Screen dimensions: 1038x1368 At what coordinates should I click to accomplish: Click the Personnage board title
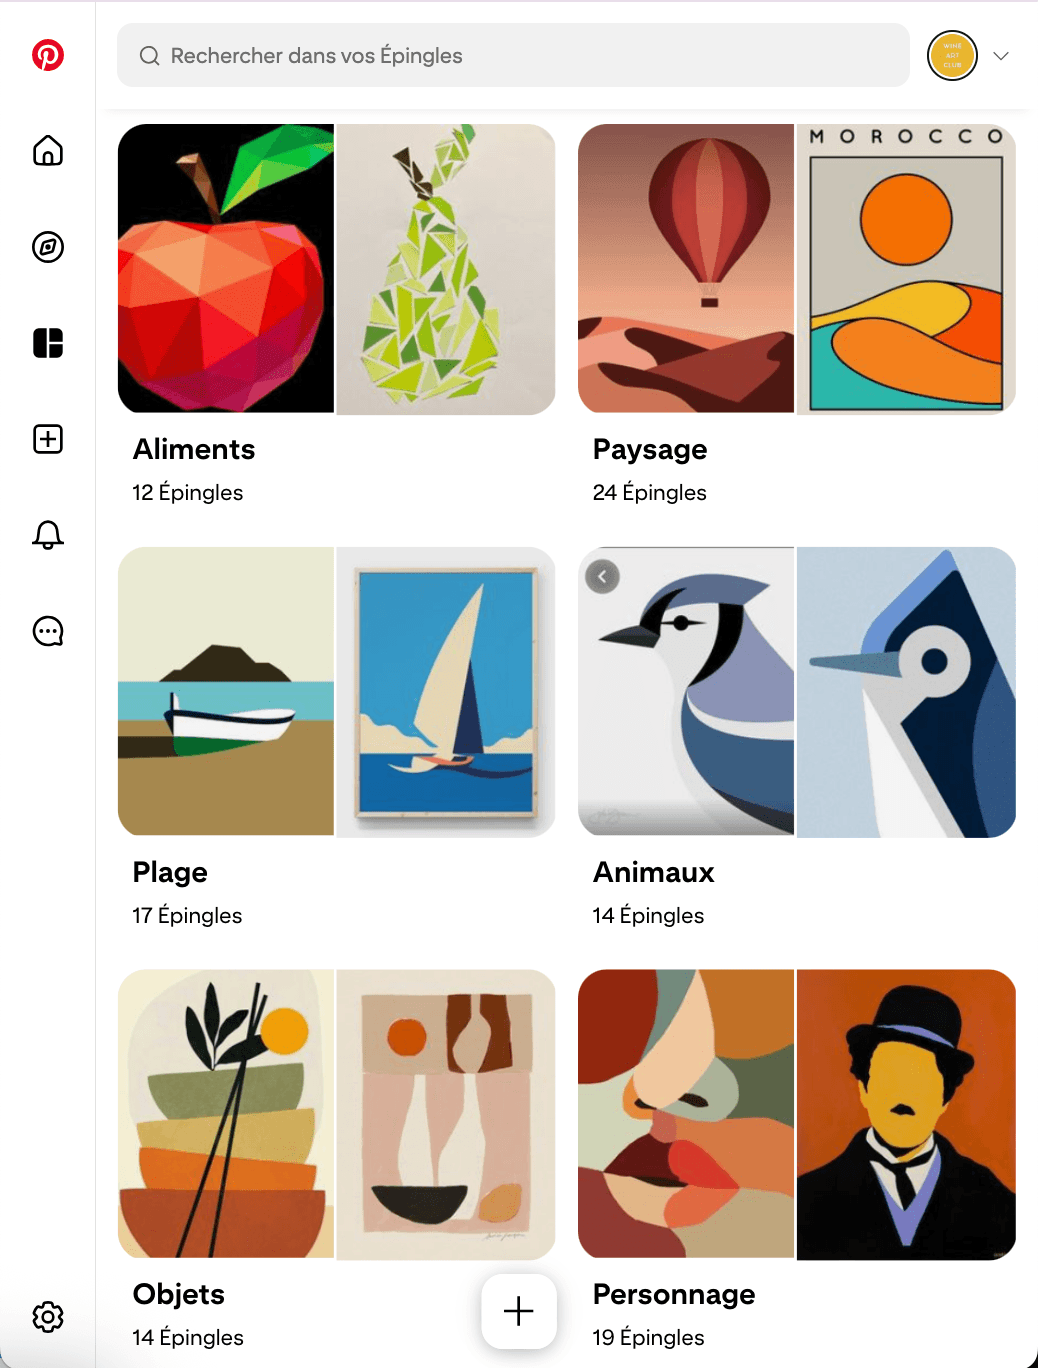click(674, 1295)
